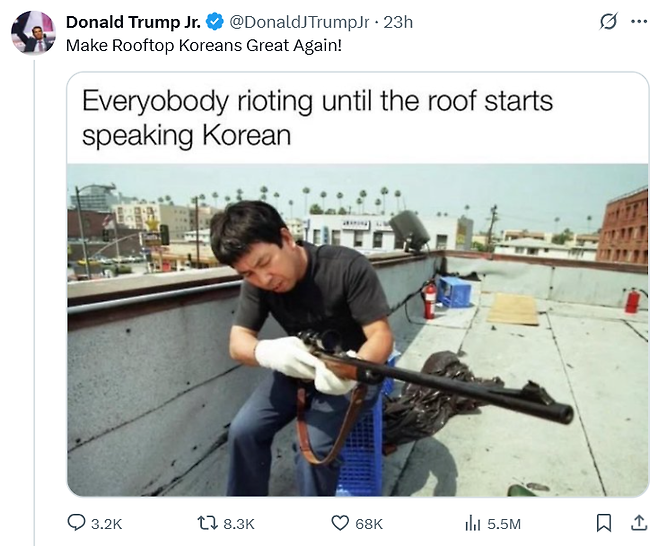Click the Donald Trump Jr. display name
The width and height of the screenshot is (658, 546).
133,22
